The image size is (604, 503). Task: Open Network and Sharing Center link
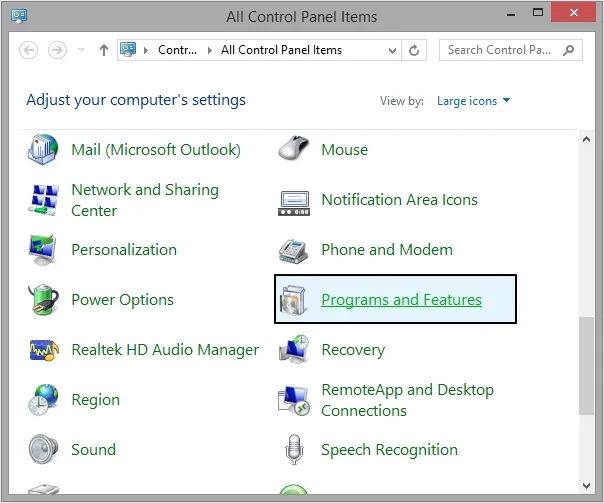145,200
